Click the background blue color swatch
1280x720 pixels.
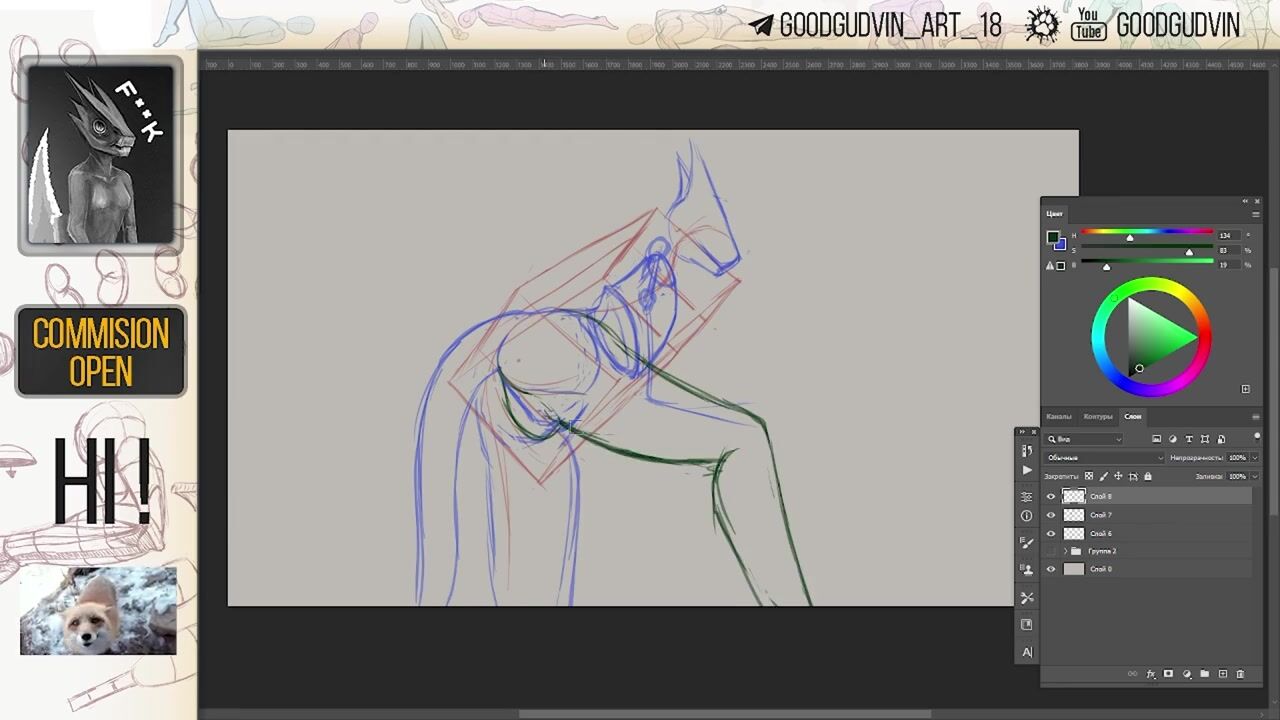click(1062, 246)
